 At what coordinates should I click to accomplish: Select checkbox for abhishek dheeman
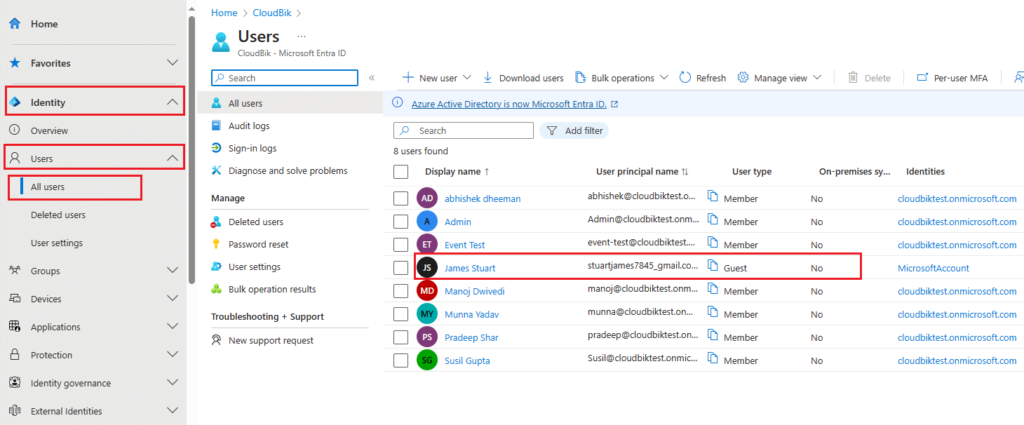[400, 198]
